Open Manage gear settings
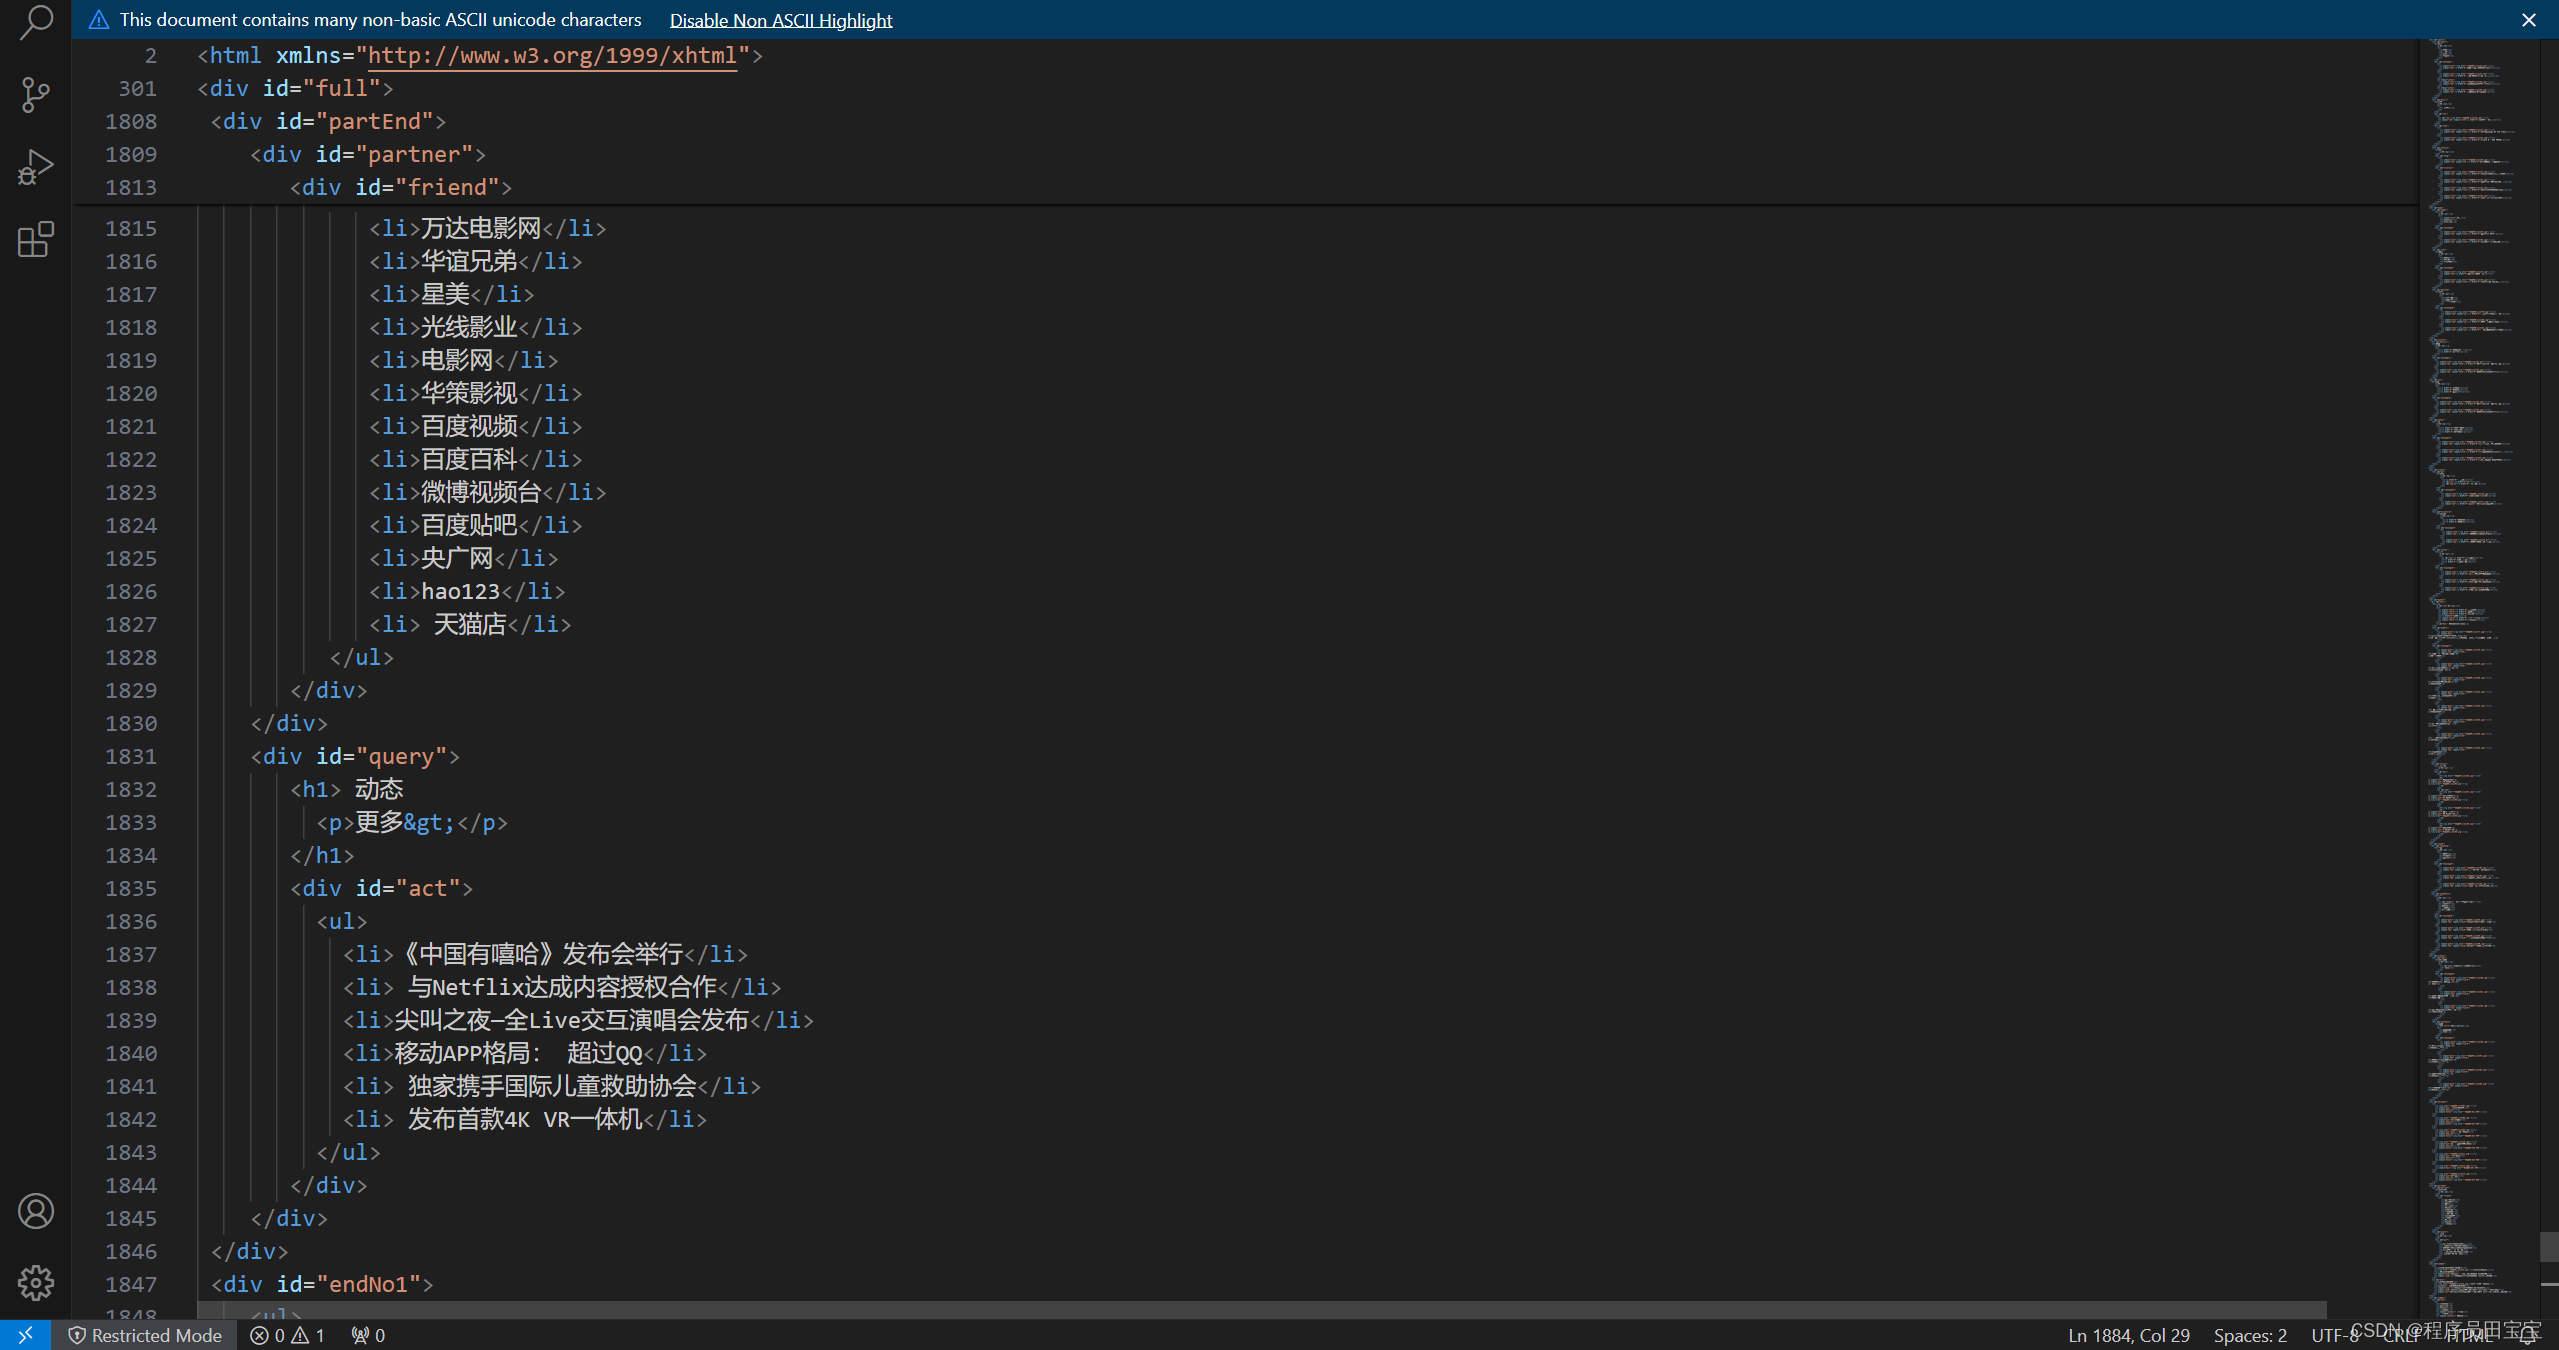This screenshot has width=2559, height=1350. point(36,1283)
